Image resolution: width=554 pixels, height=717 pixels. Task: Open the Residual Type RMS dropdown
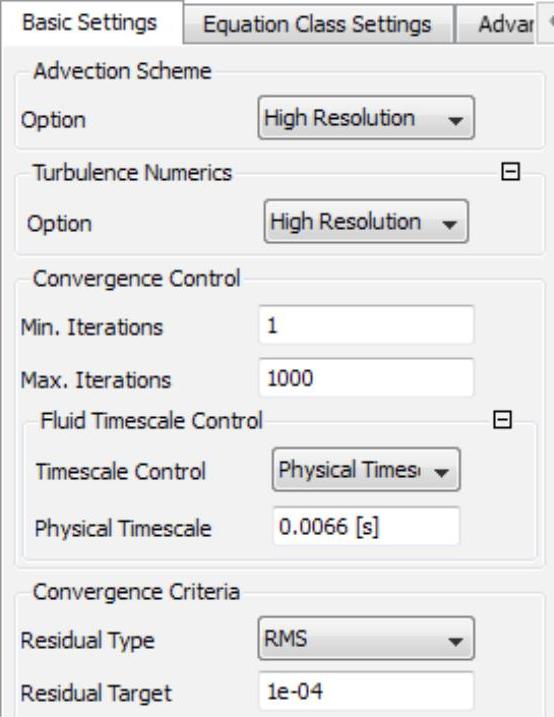[366, 638]
